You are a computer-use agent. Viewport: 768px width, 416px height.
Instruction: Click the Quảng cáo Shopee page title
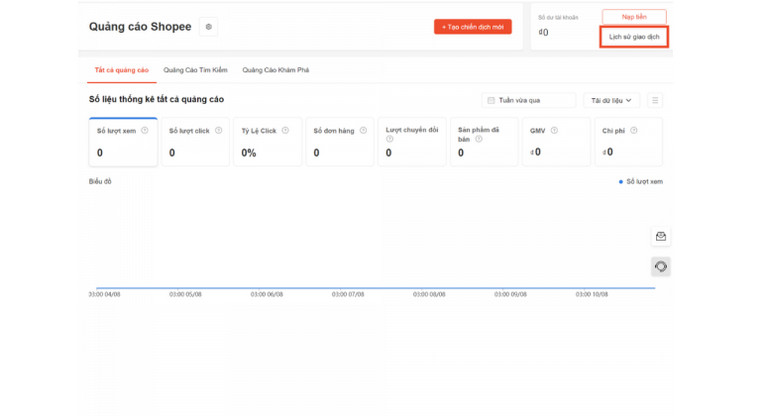(x=140, y=27)
